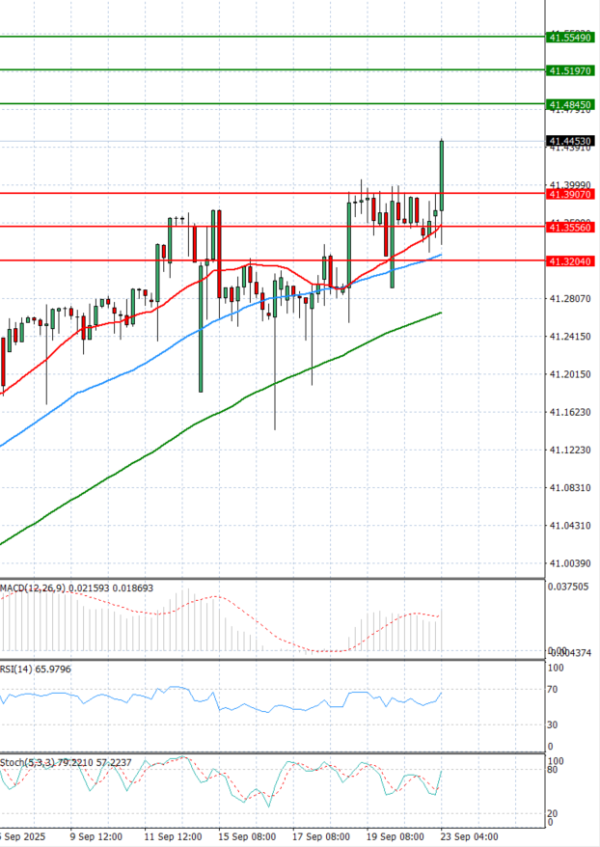Click the 15 Sep 08:00 time label

click(x=247, y=837)
